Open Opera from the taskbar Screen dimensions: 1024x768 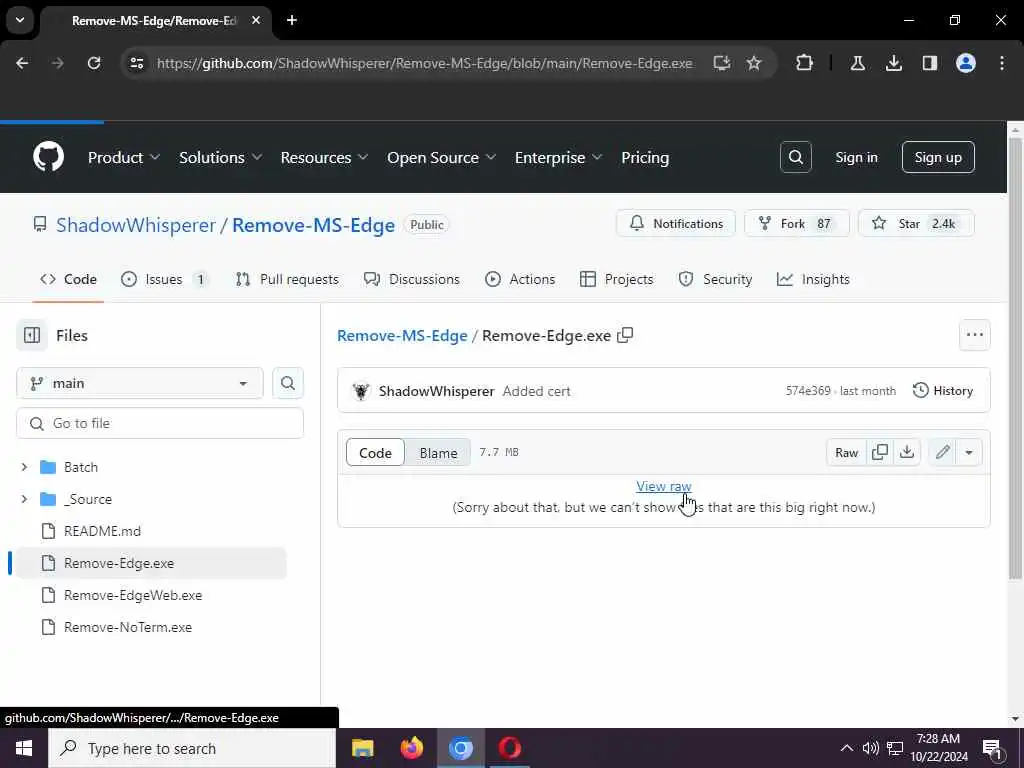click(509, 748)
